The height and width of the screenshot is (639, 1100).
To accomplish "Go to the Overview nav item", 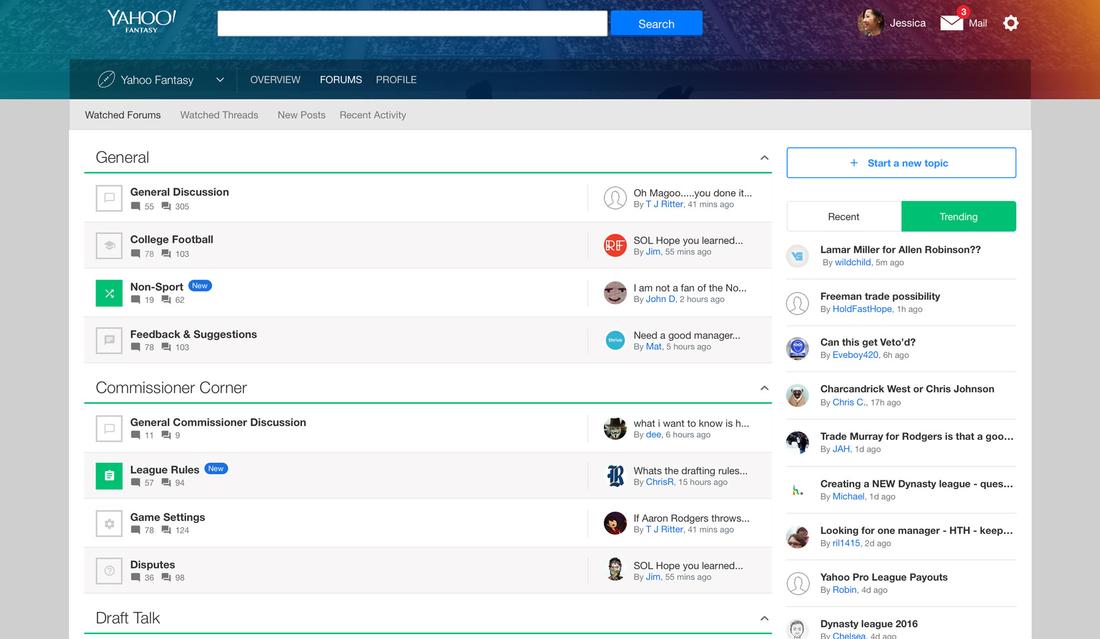I will pyautogui.click(x=275, y=80).
